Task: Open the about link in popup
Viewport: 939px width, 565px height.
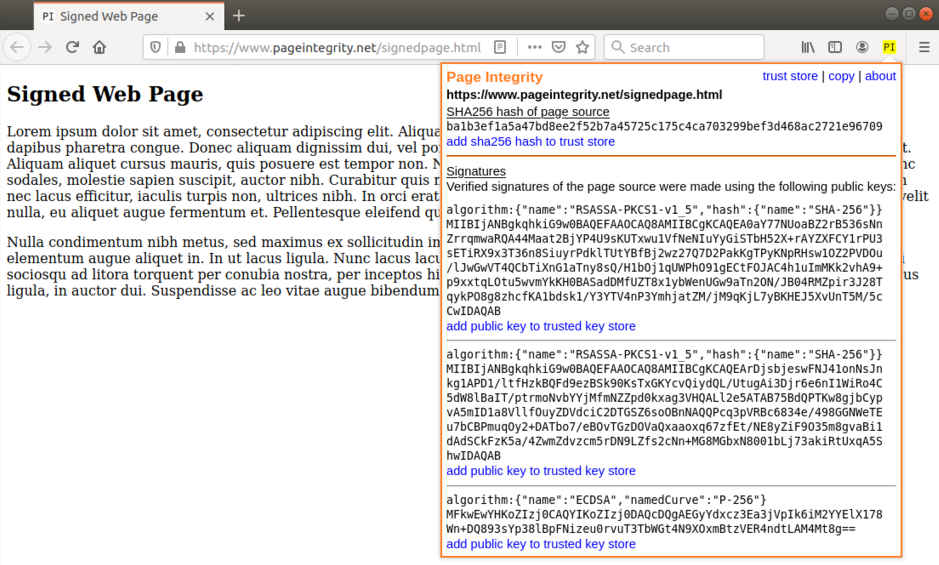Action: click(880, 76)
